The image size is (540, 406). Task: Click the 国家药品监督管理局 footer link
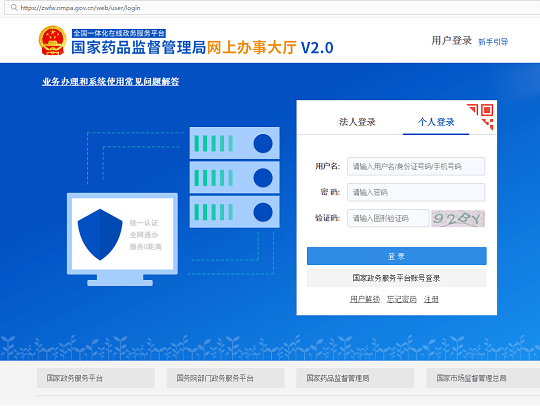pos(355,378)
